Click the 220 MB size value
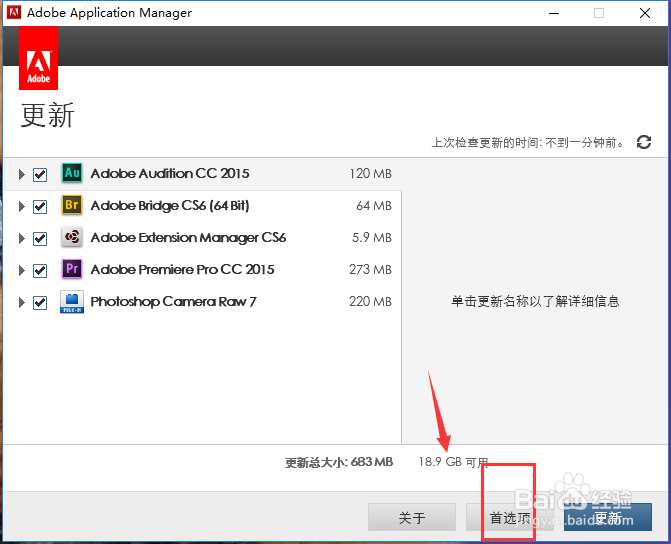This screenshot has height=544, width=671. [371, 302]
